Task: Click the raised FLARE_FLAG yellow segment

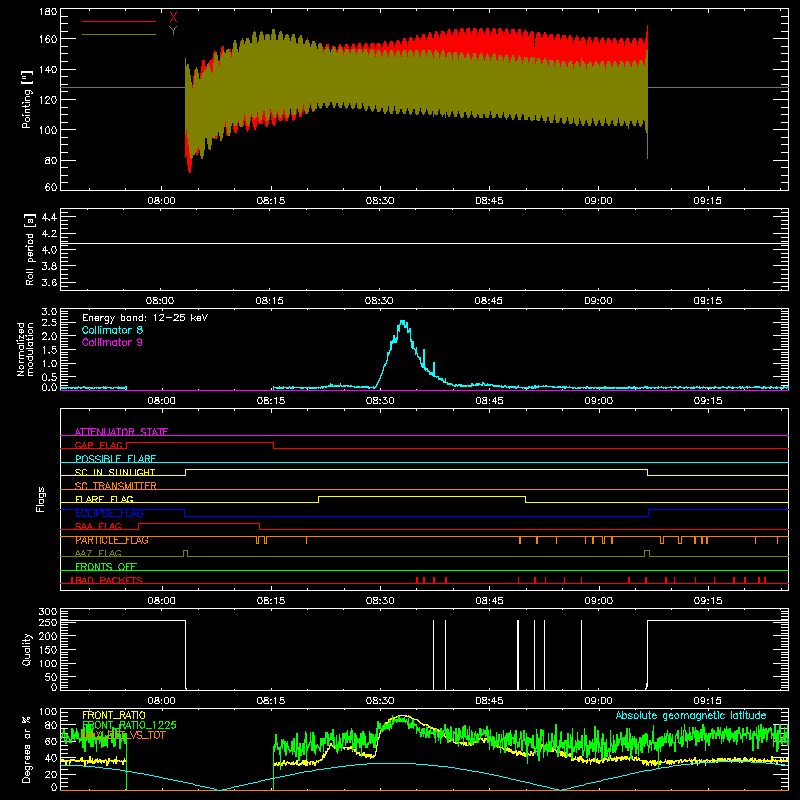Action: click(422, 496)
